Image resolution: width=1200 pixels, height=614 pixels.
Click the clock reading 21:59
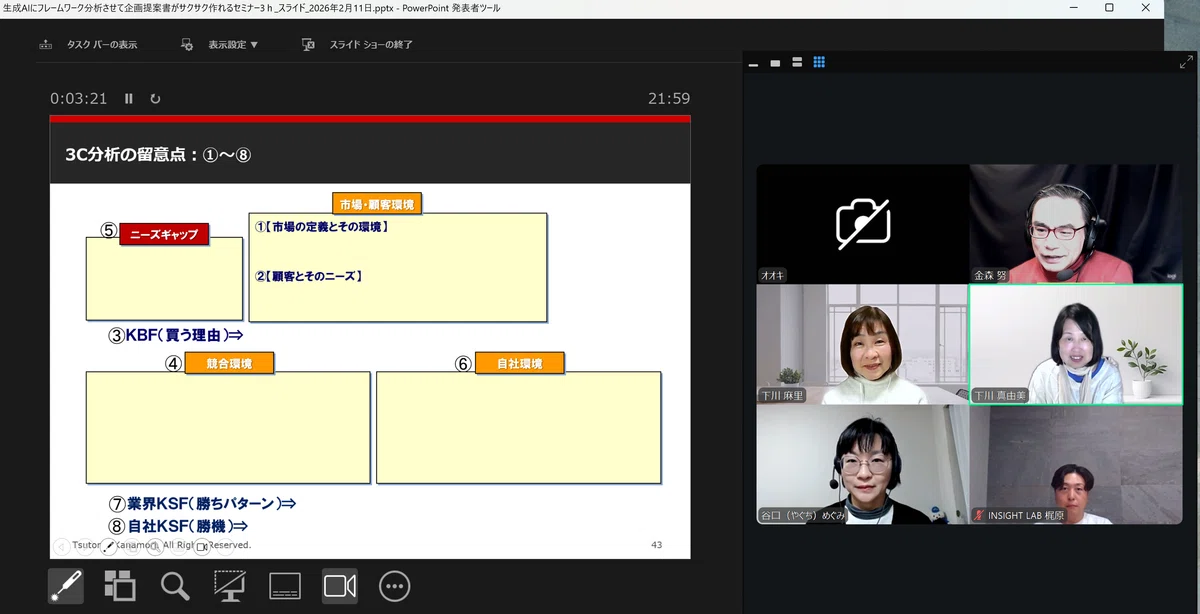(669, 99)
